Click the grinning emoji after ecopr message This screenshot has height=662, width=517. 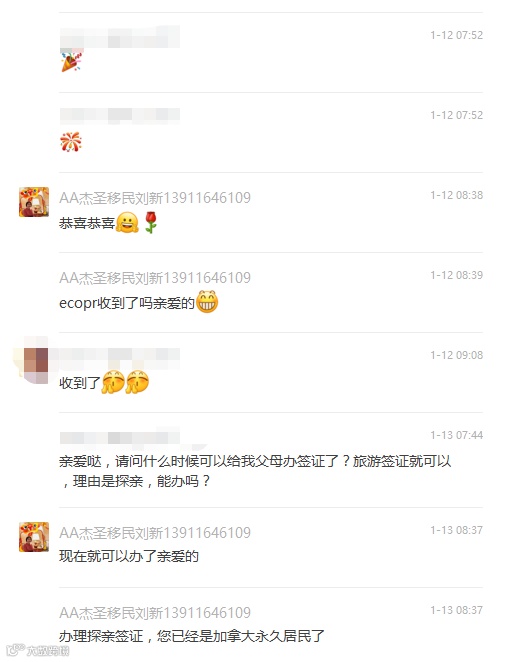pyautogui.click(x=207, y=302)
